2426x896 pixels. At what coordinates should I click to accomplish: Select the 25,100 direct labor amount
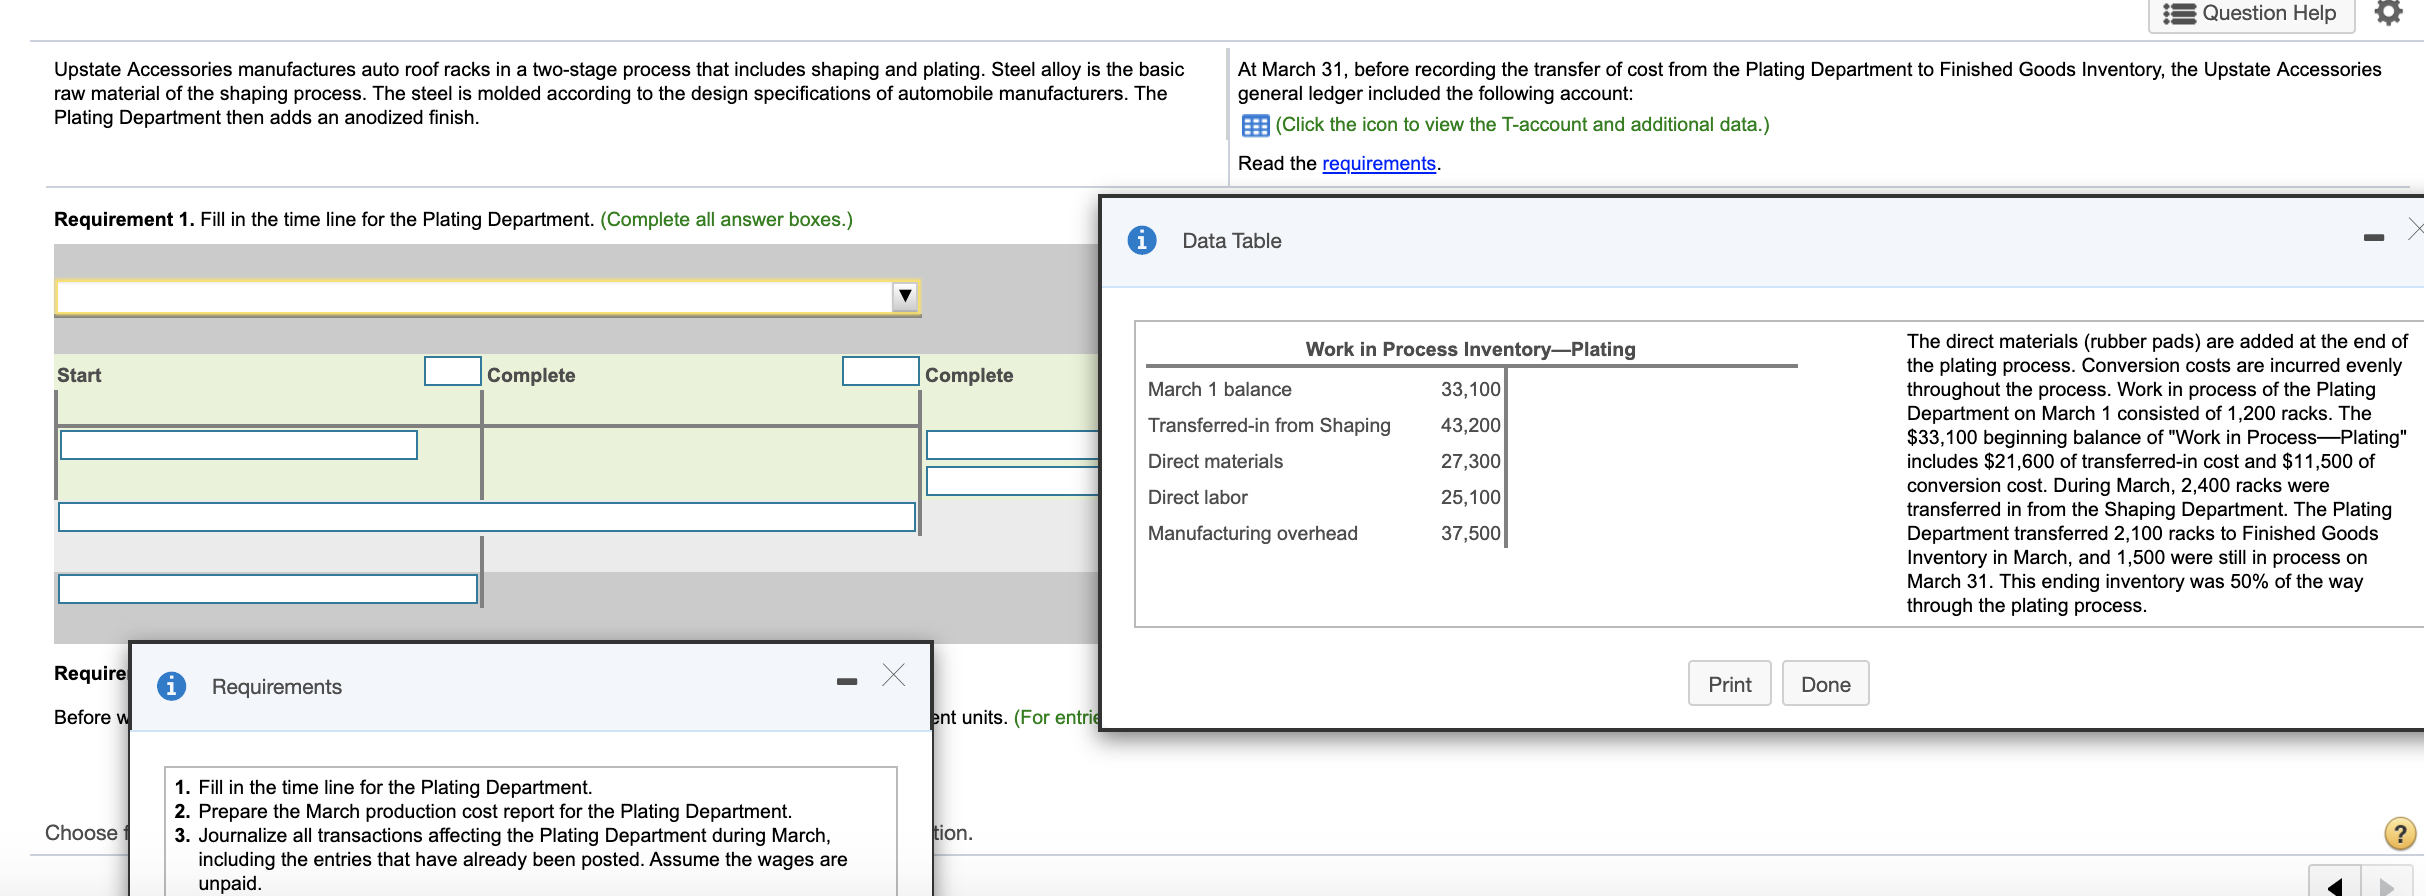[1470, 498]
